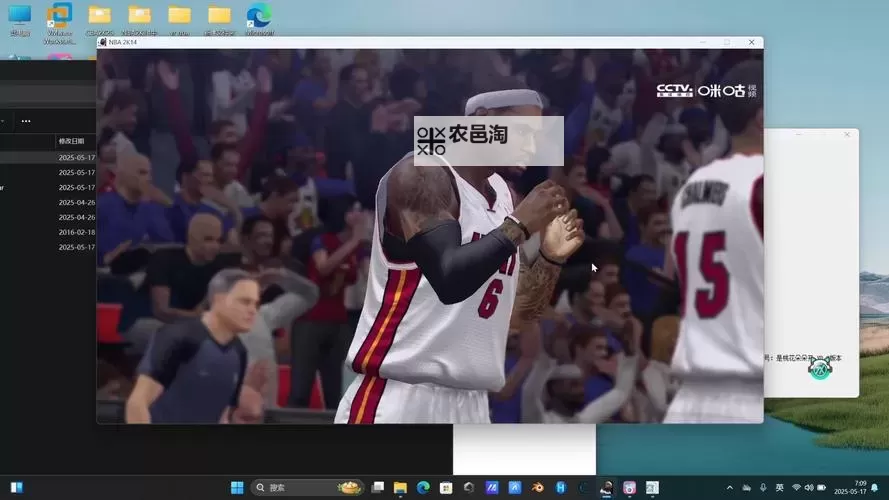This screenshot has height=500, width=889.
Task: Click the taskbar search box
Action: click(308, 488)
